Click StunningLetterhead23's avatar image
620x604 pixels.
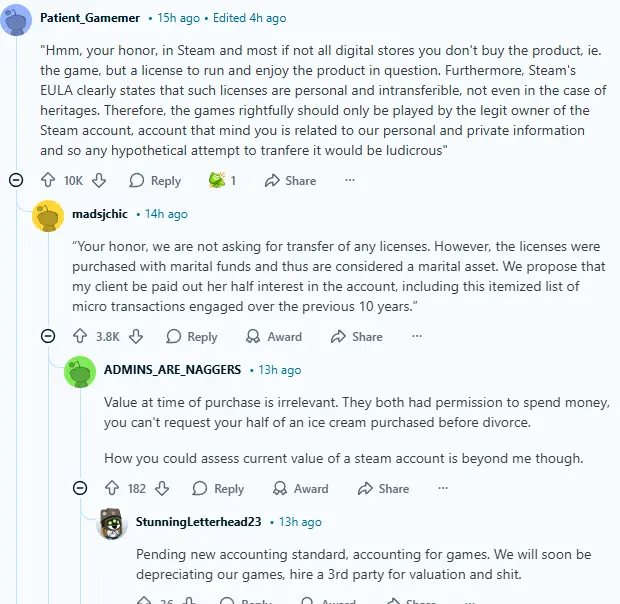click(x=112, y=523)
